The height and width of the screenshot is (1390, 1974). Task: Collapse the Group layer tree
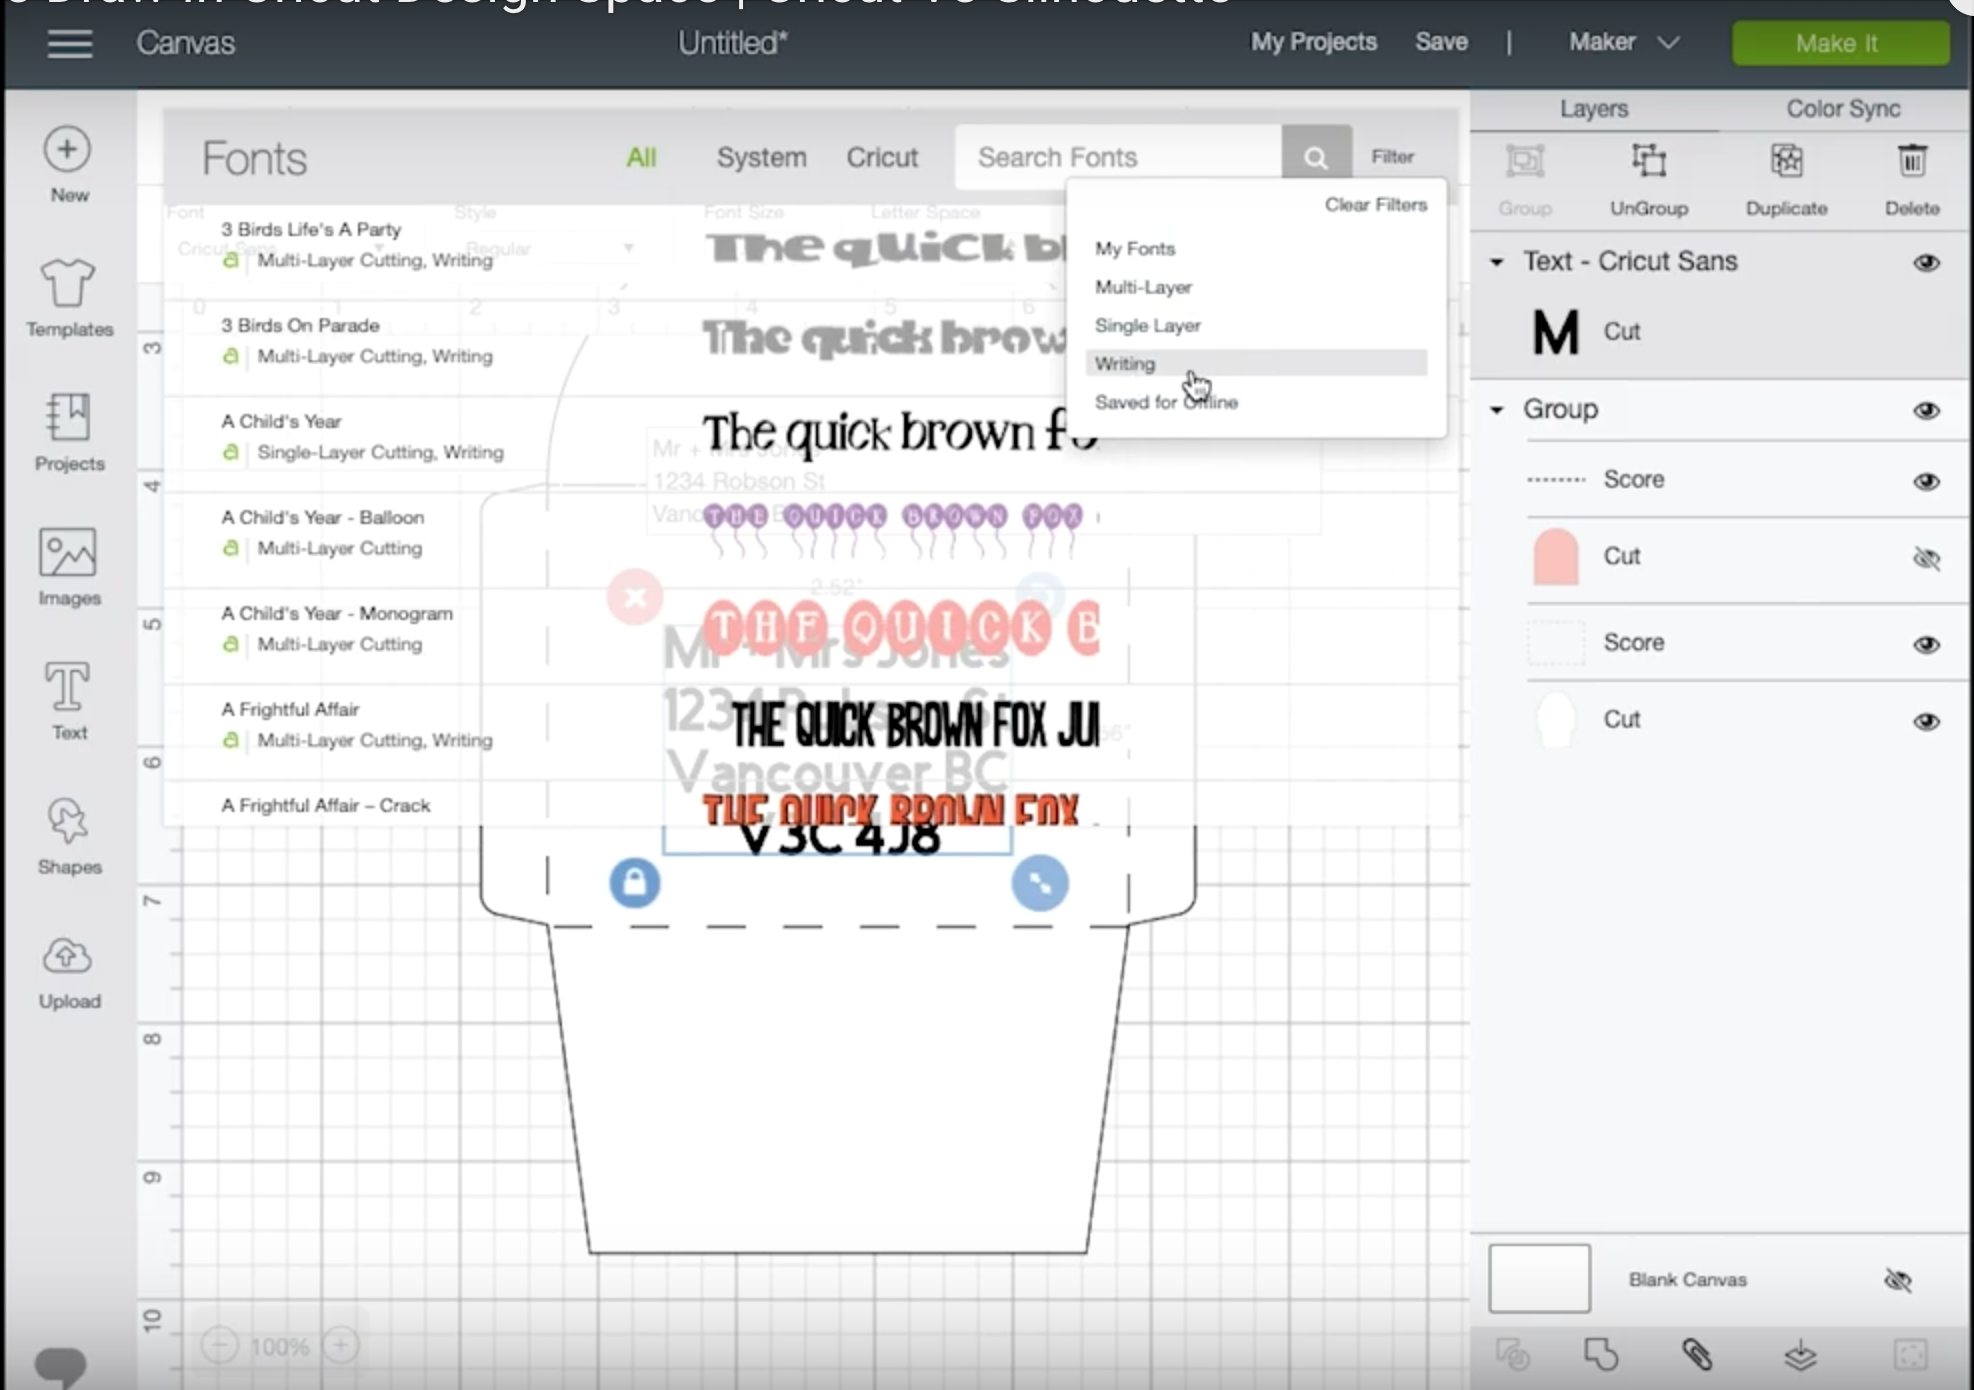pos(1497,410)
